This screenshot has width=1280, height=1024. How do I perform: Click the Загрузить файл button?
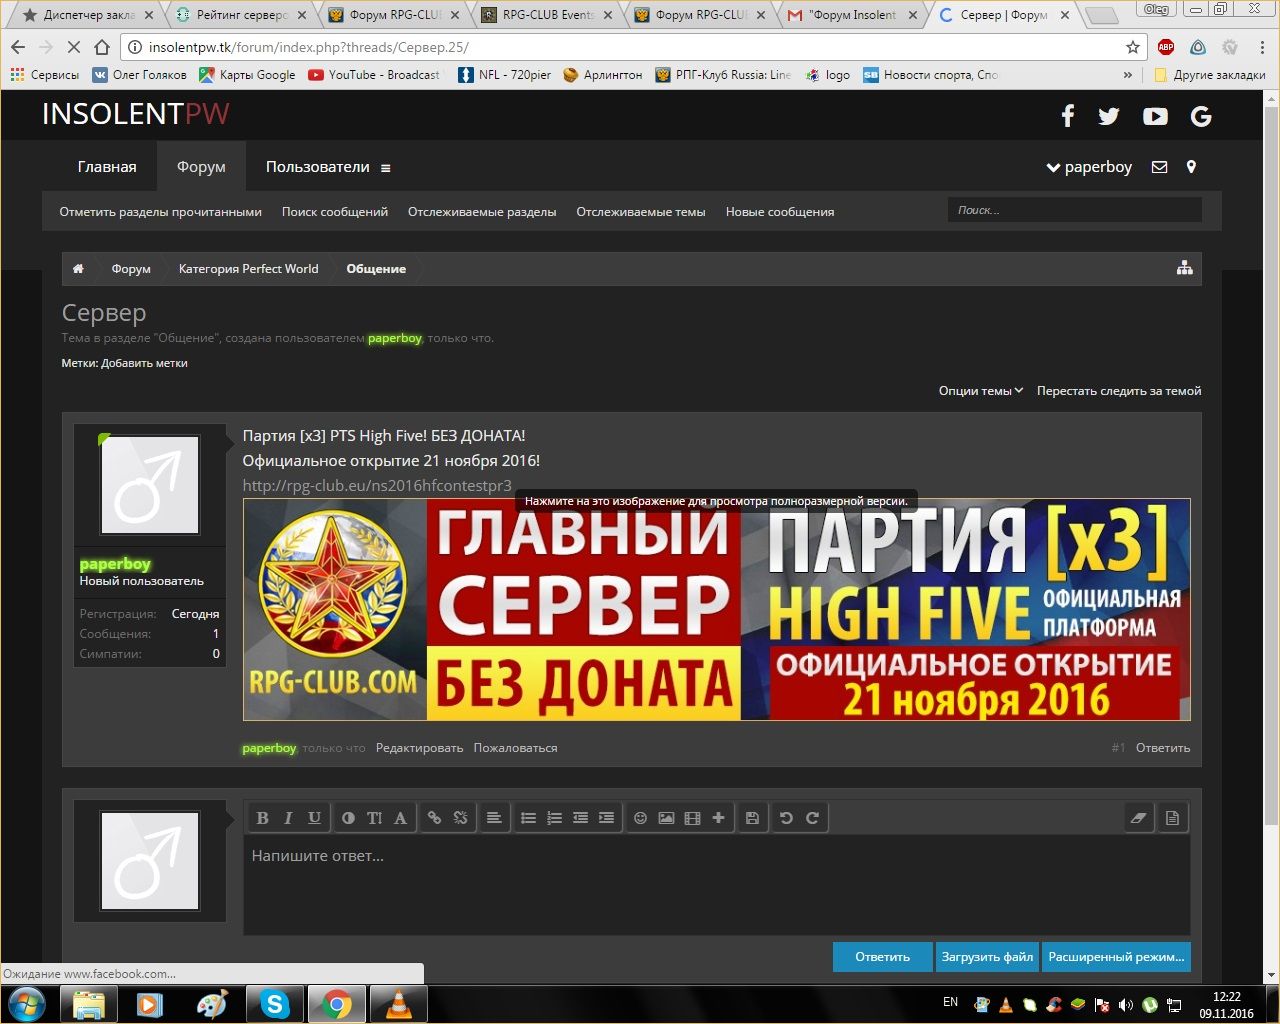[x=987, y=957]
